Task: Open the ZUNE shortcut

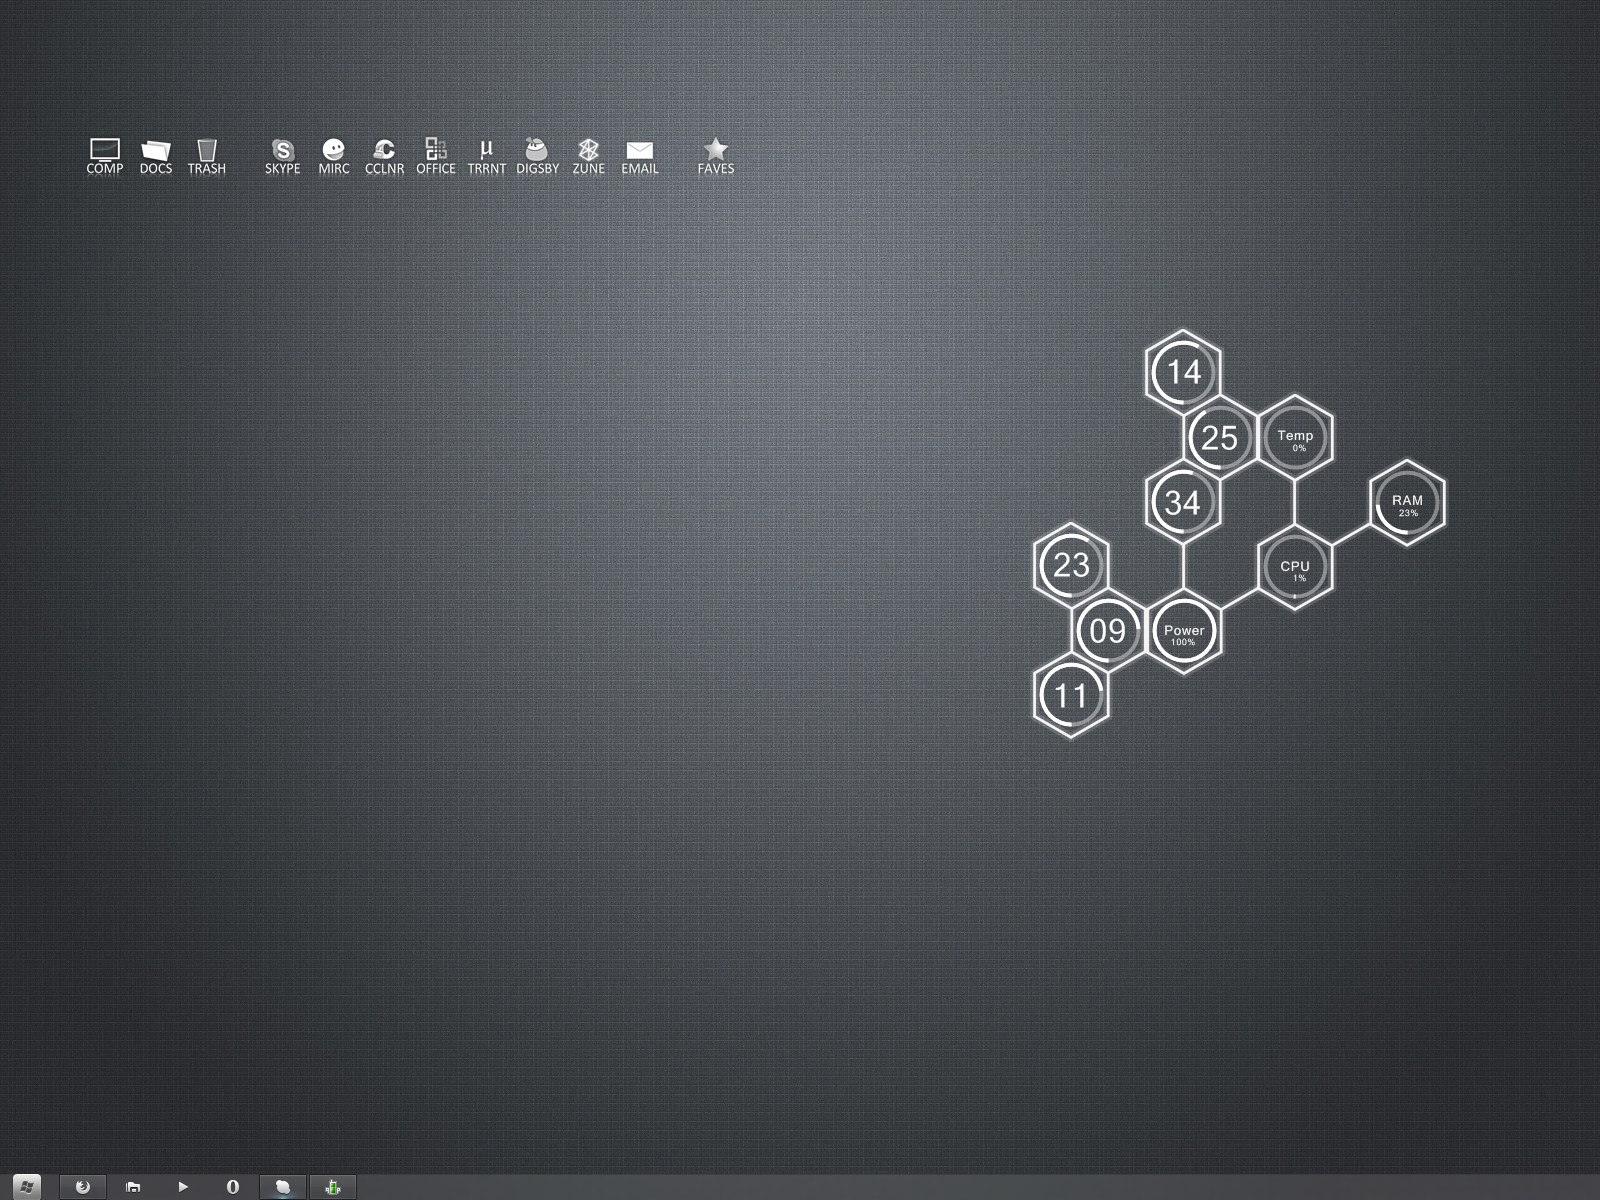Action: (589, 156)
